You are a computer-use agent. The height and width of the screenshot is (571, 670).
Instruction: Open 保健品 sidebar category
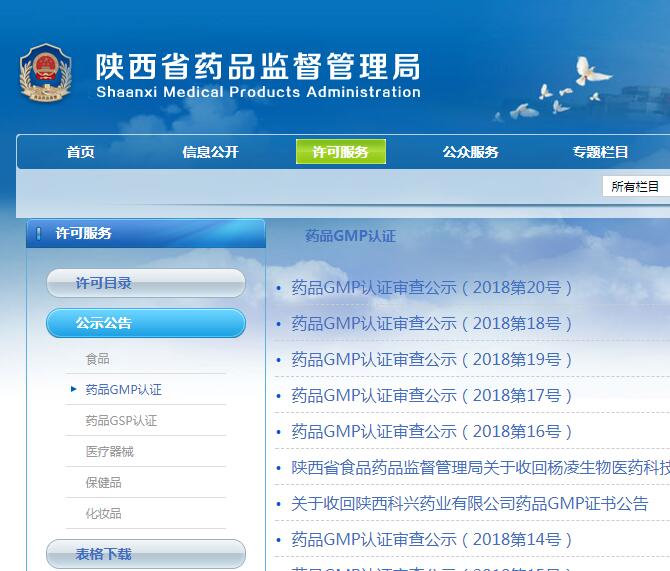point(104,482)
